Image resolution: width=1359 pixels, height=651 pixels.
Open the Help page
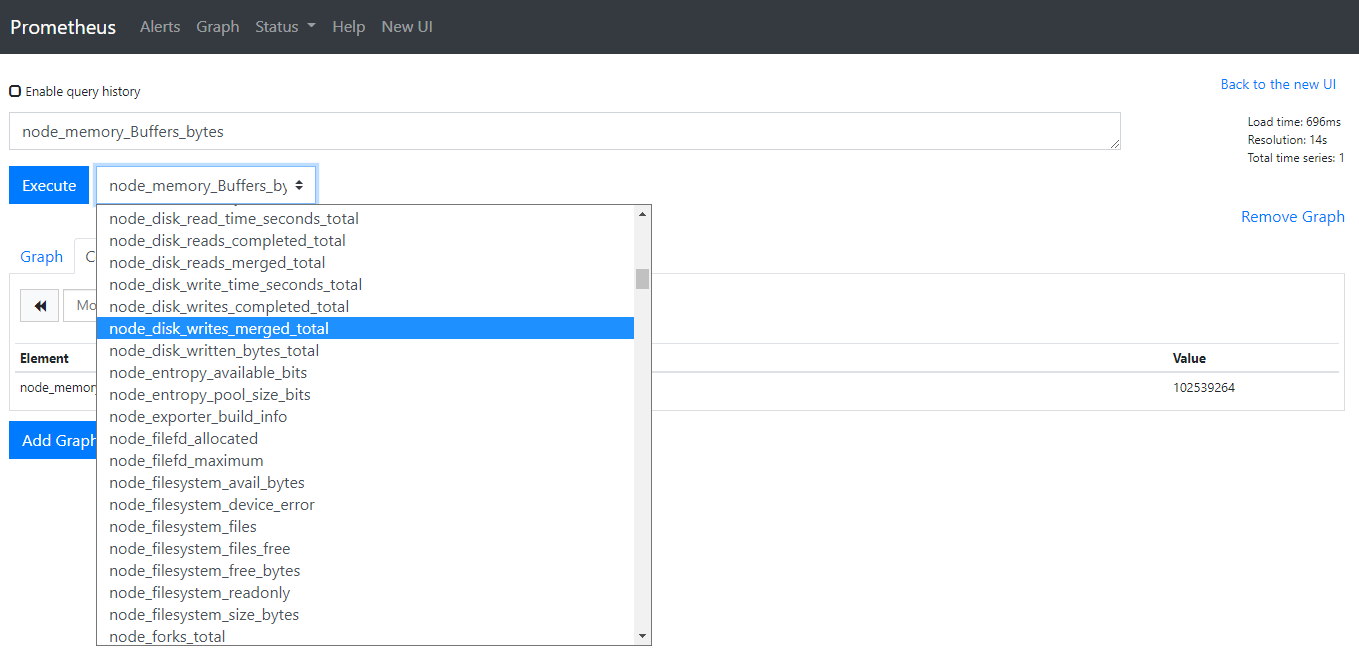(348, 27)
